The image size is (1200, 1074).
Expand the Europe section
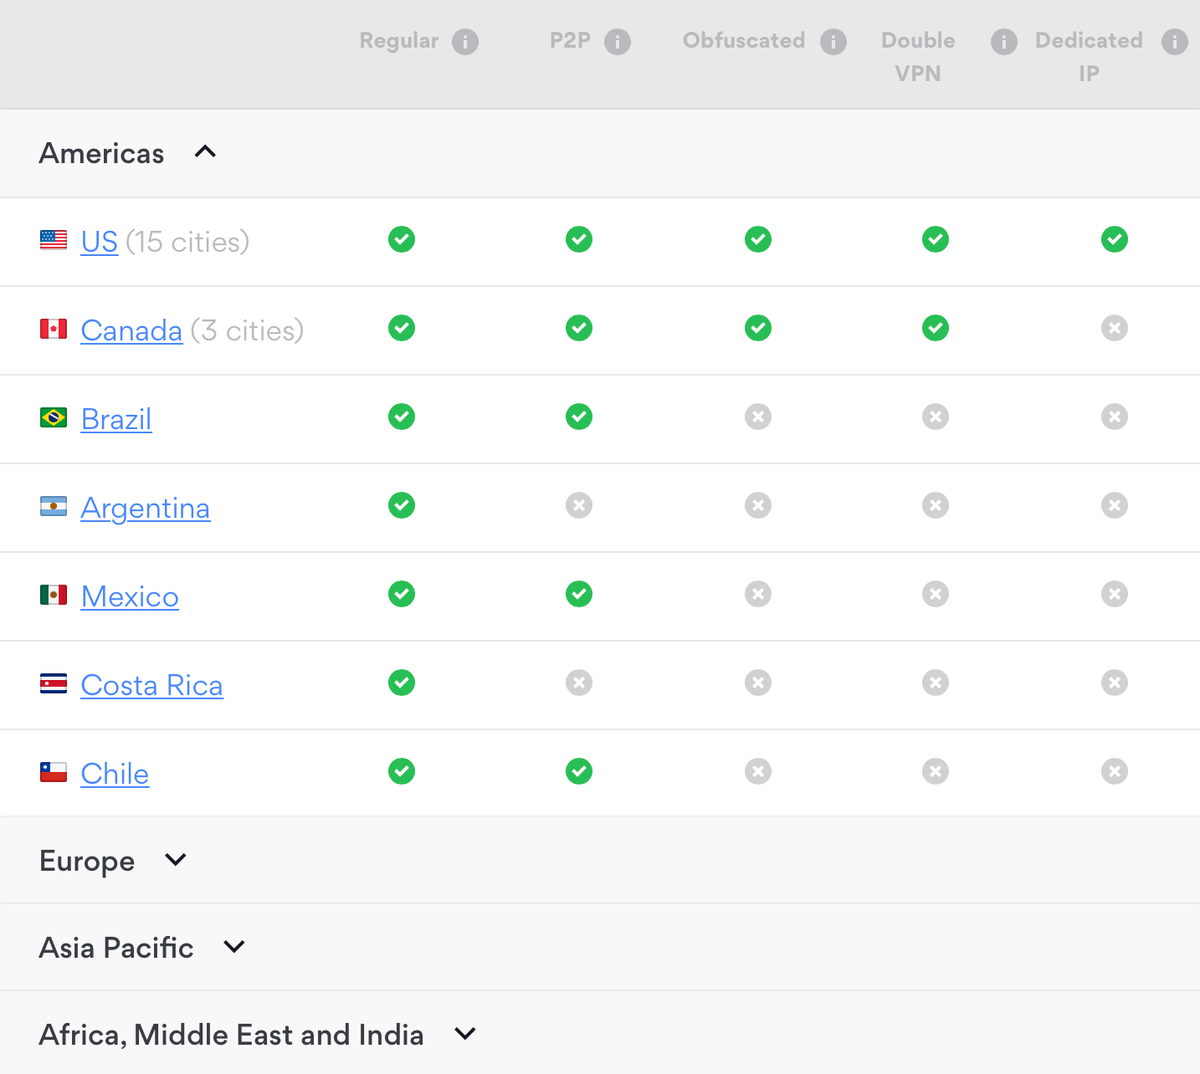(174, 859)
